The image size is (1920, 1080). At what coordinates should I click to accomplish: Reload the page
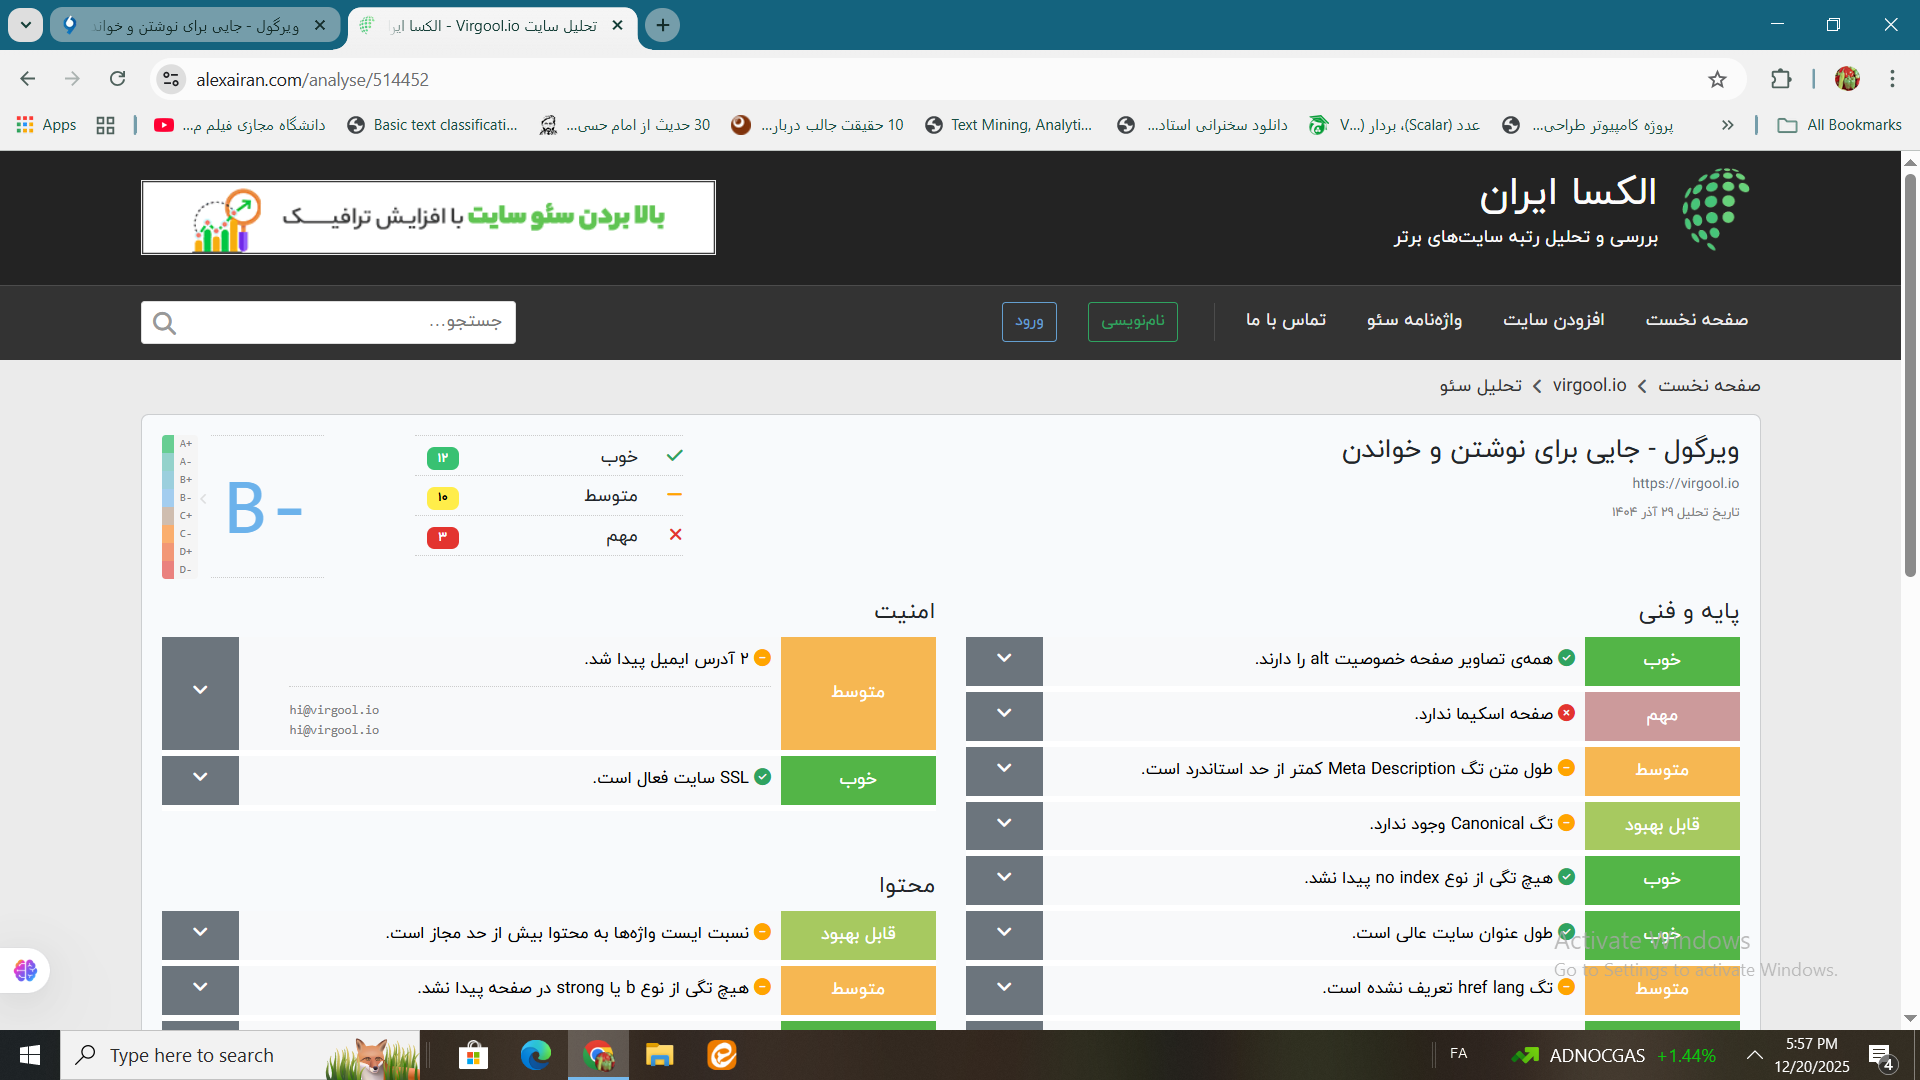coord(118,79)
